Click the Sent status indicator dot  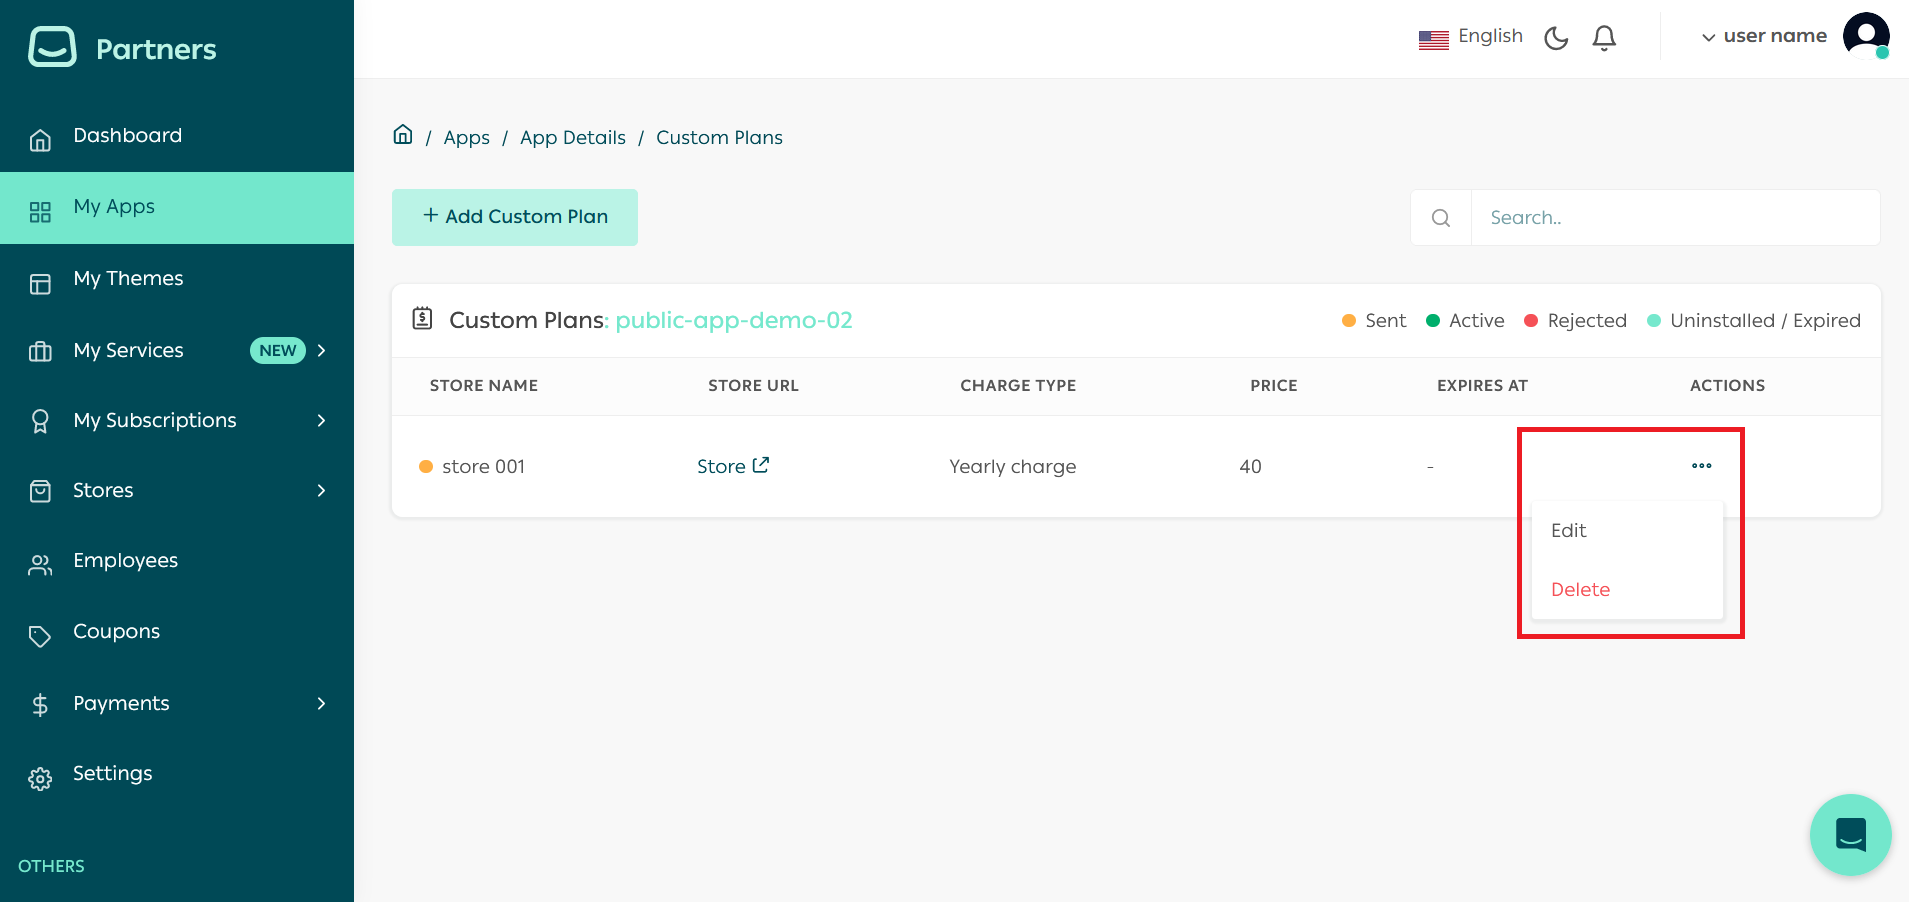pos(1347,320)
